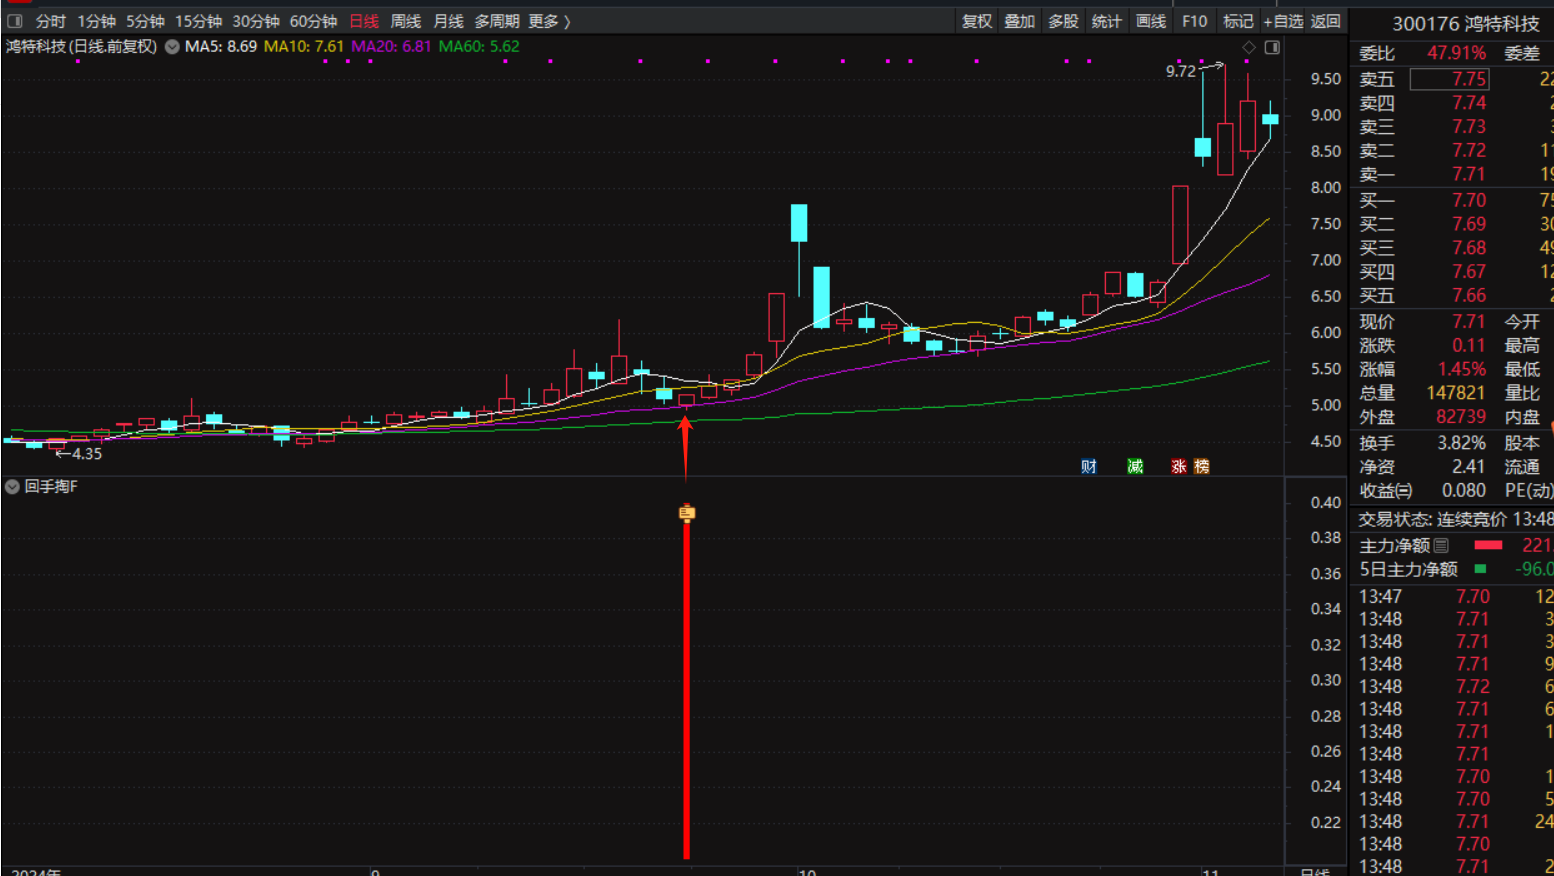
Task: Click 买三 bid price 7.68
Action: 1469,248
